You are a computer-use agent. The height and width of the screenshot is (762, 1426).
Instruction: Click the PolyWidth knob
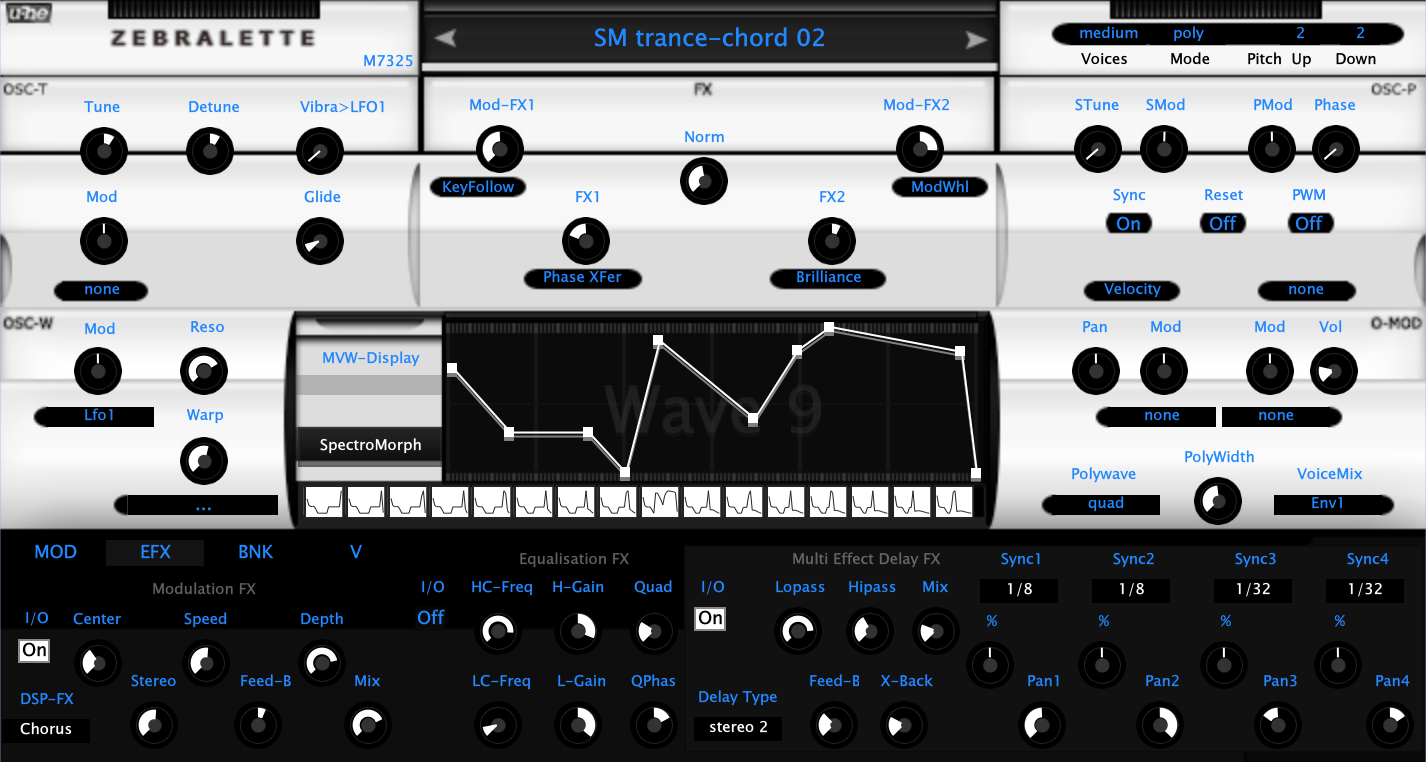point(1217,501)
